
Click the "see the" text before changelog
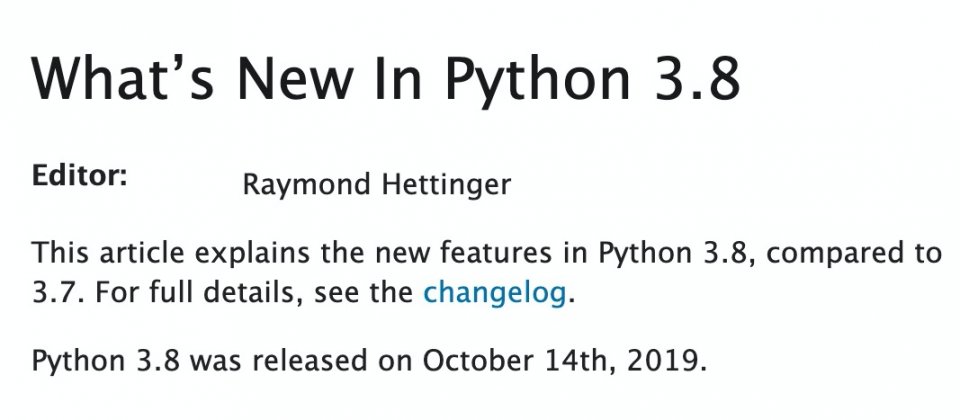[364, 293]
